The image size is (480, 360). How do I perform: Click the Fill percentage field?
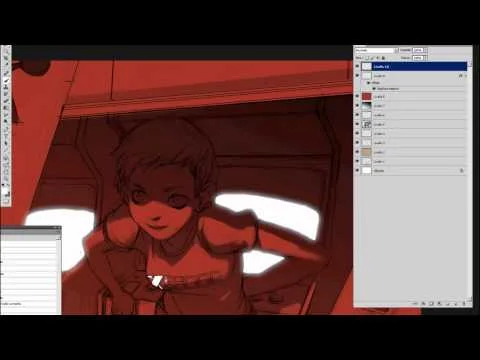click(x=418, y=58)
